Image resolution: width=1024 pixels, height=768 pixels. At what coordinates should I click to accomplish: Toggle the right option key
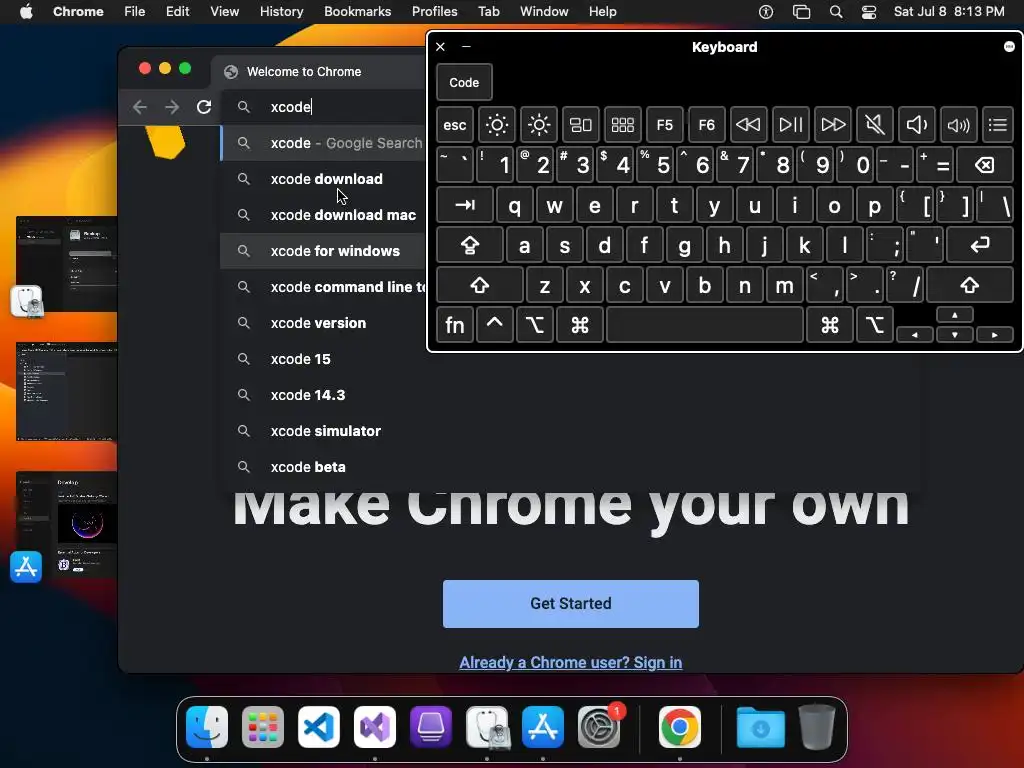[875, 325]
